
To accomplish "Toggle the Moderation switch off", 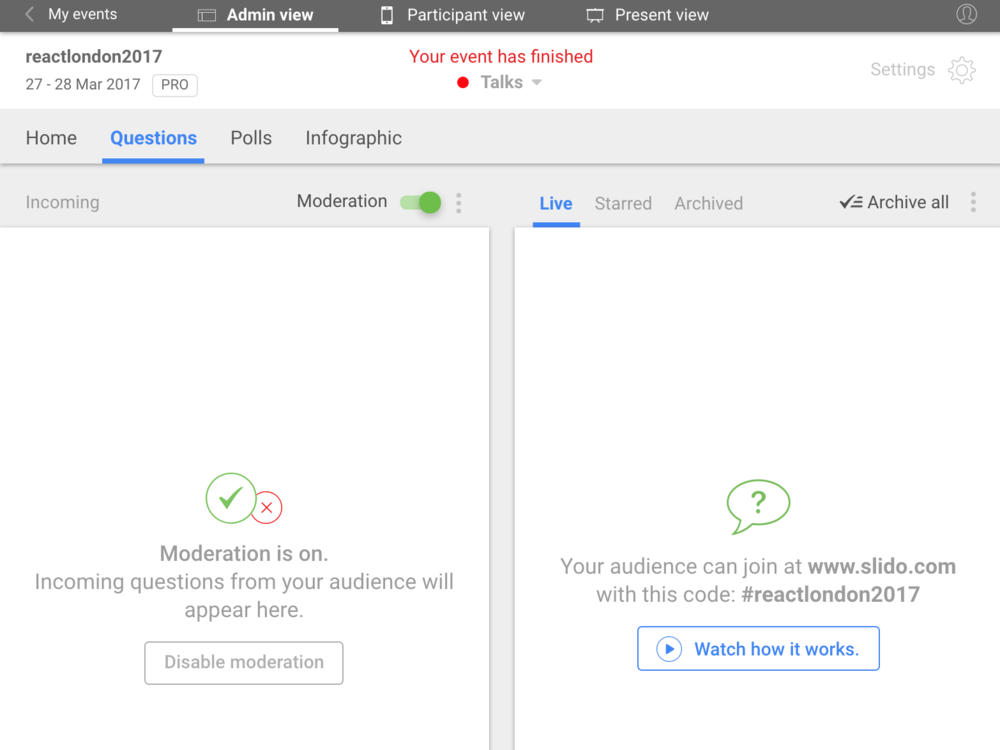I will (x=421, y=203).
